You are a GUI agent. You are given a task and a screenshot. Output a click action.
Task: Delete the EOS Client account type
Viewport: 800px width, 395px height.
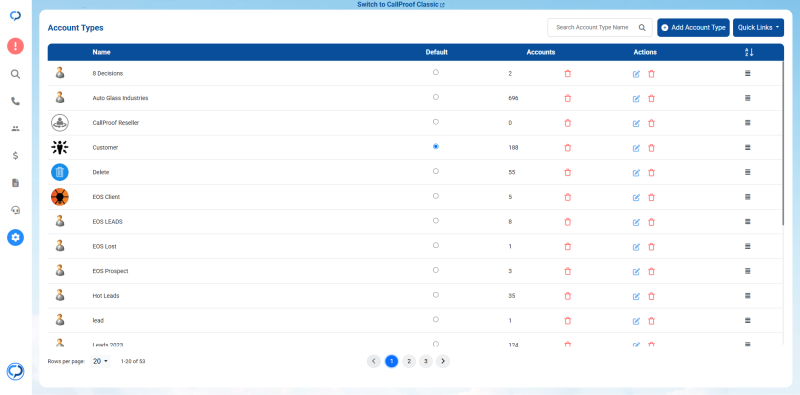pos(651,197)
